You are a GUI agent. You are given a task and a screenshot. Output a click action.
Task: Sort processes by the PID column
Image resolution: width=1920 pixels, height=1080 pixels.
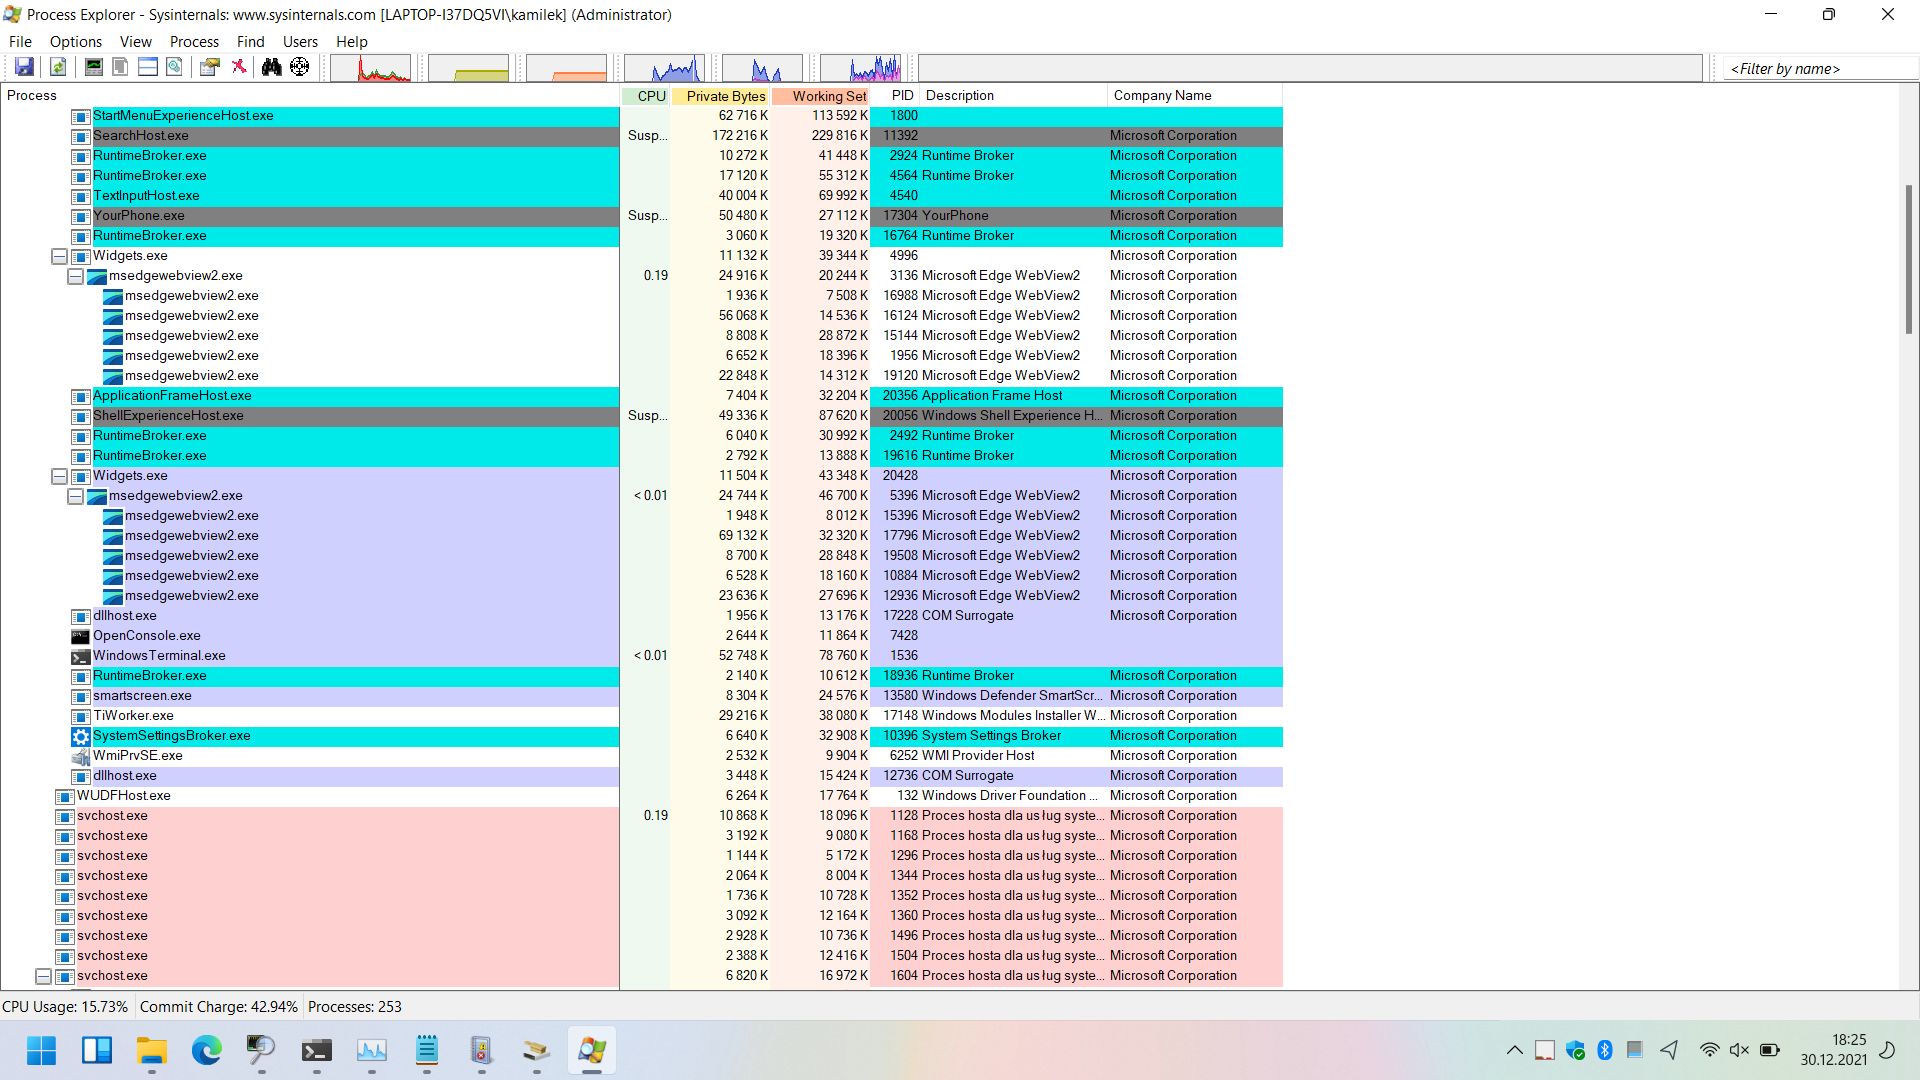pos(901,95)
